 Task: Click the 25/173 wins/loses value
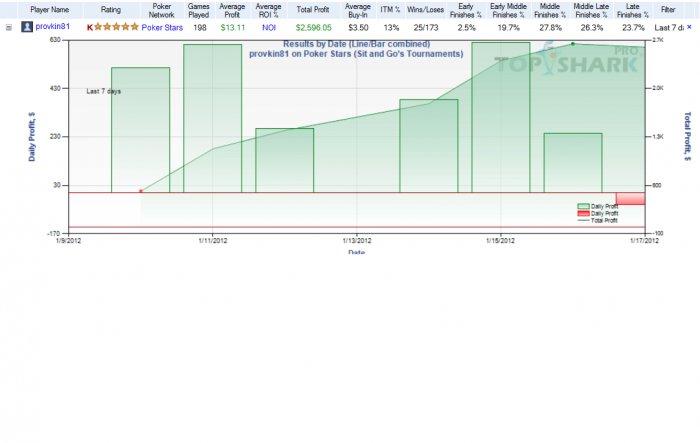tap(425, 28)
